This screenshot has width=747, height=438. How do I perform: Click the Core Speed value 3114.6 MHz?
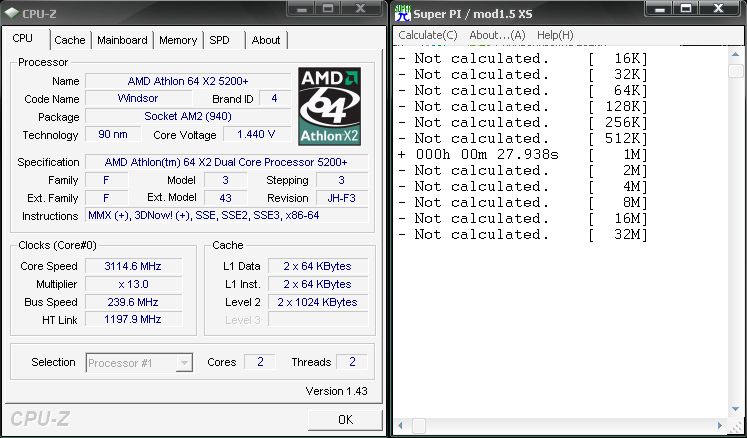pyautogui.click(x=133, y=266)
